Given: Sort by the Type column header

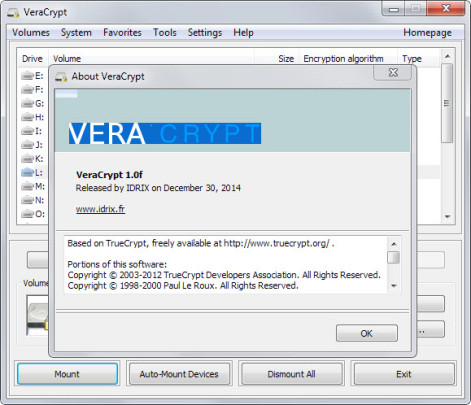Looking at the screenshot, I should pos(419,59).
